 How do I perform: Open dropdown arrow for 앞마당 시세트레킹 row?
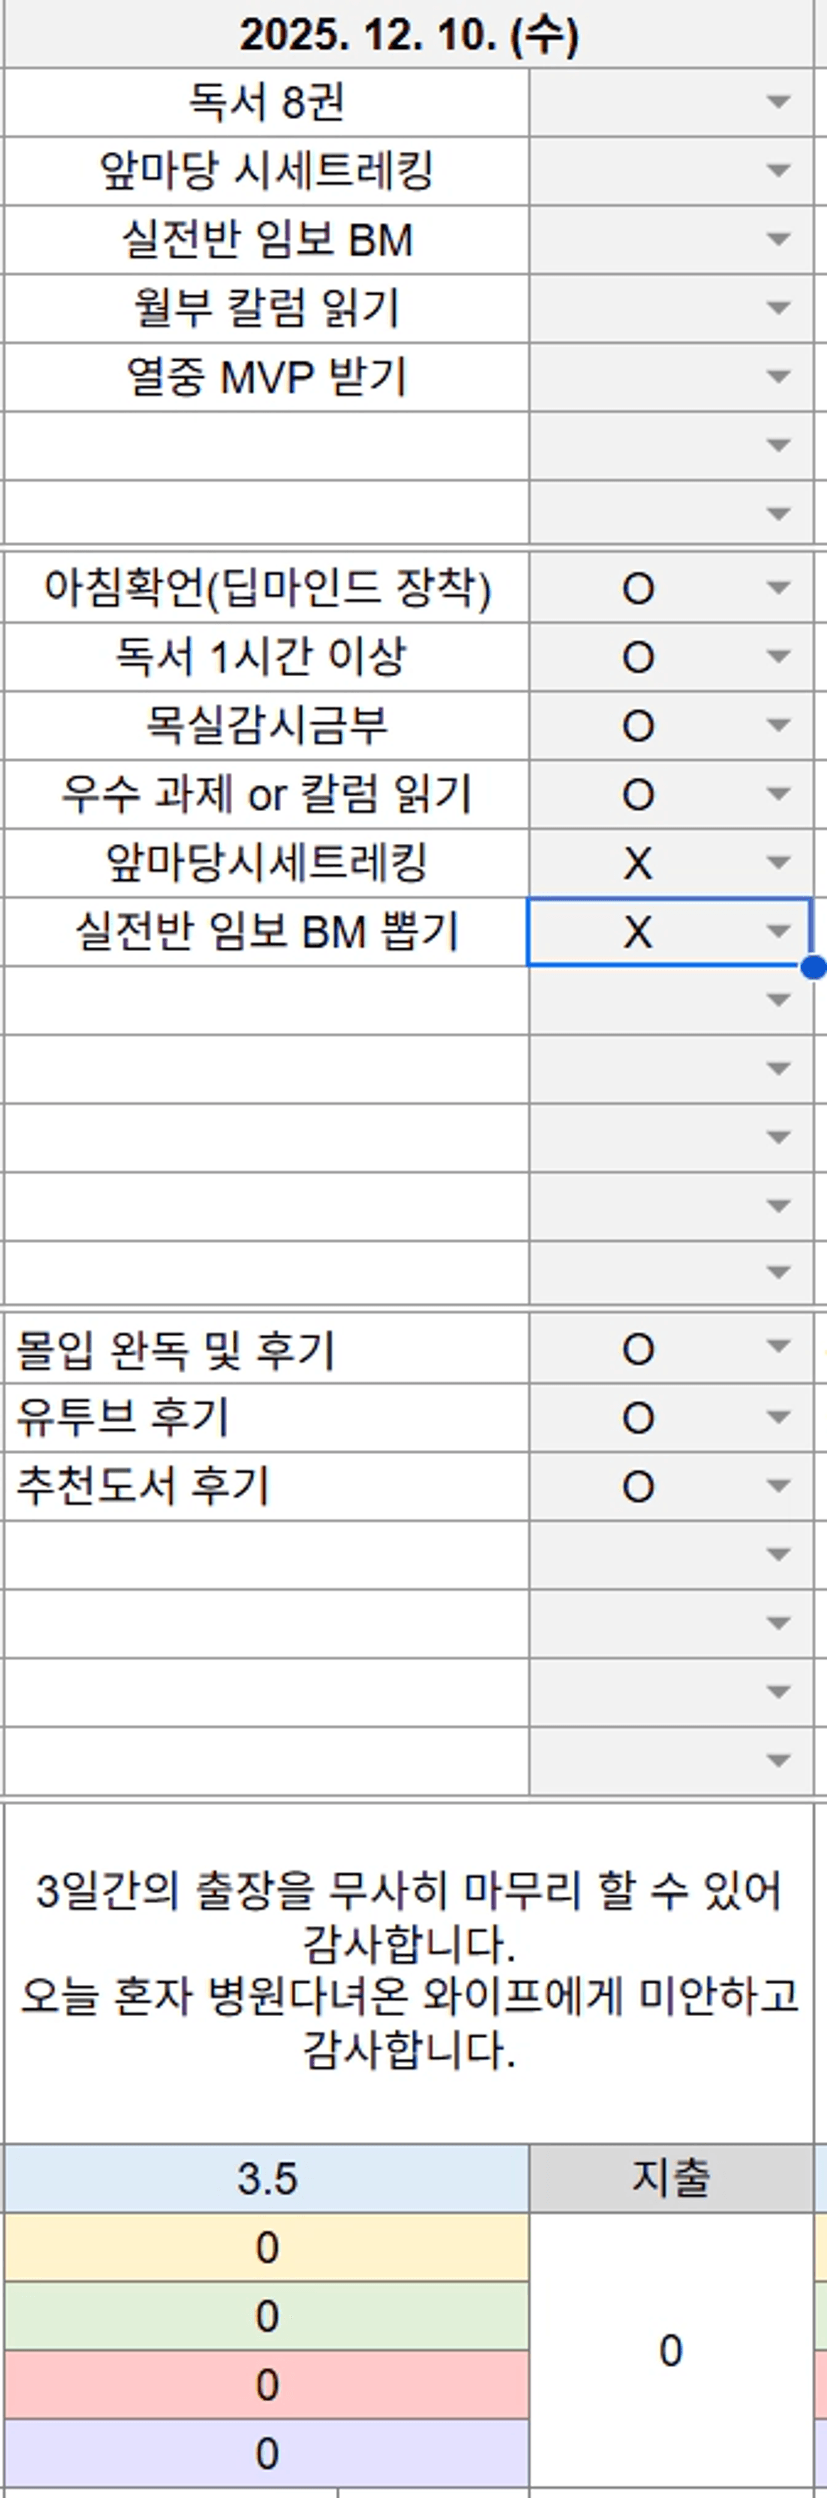(x=778, y=170)
